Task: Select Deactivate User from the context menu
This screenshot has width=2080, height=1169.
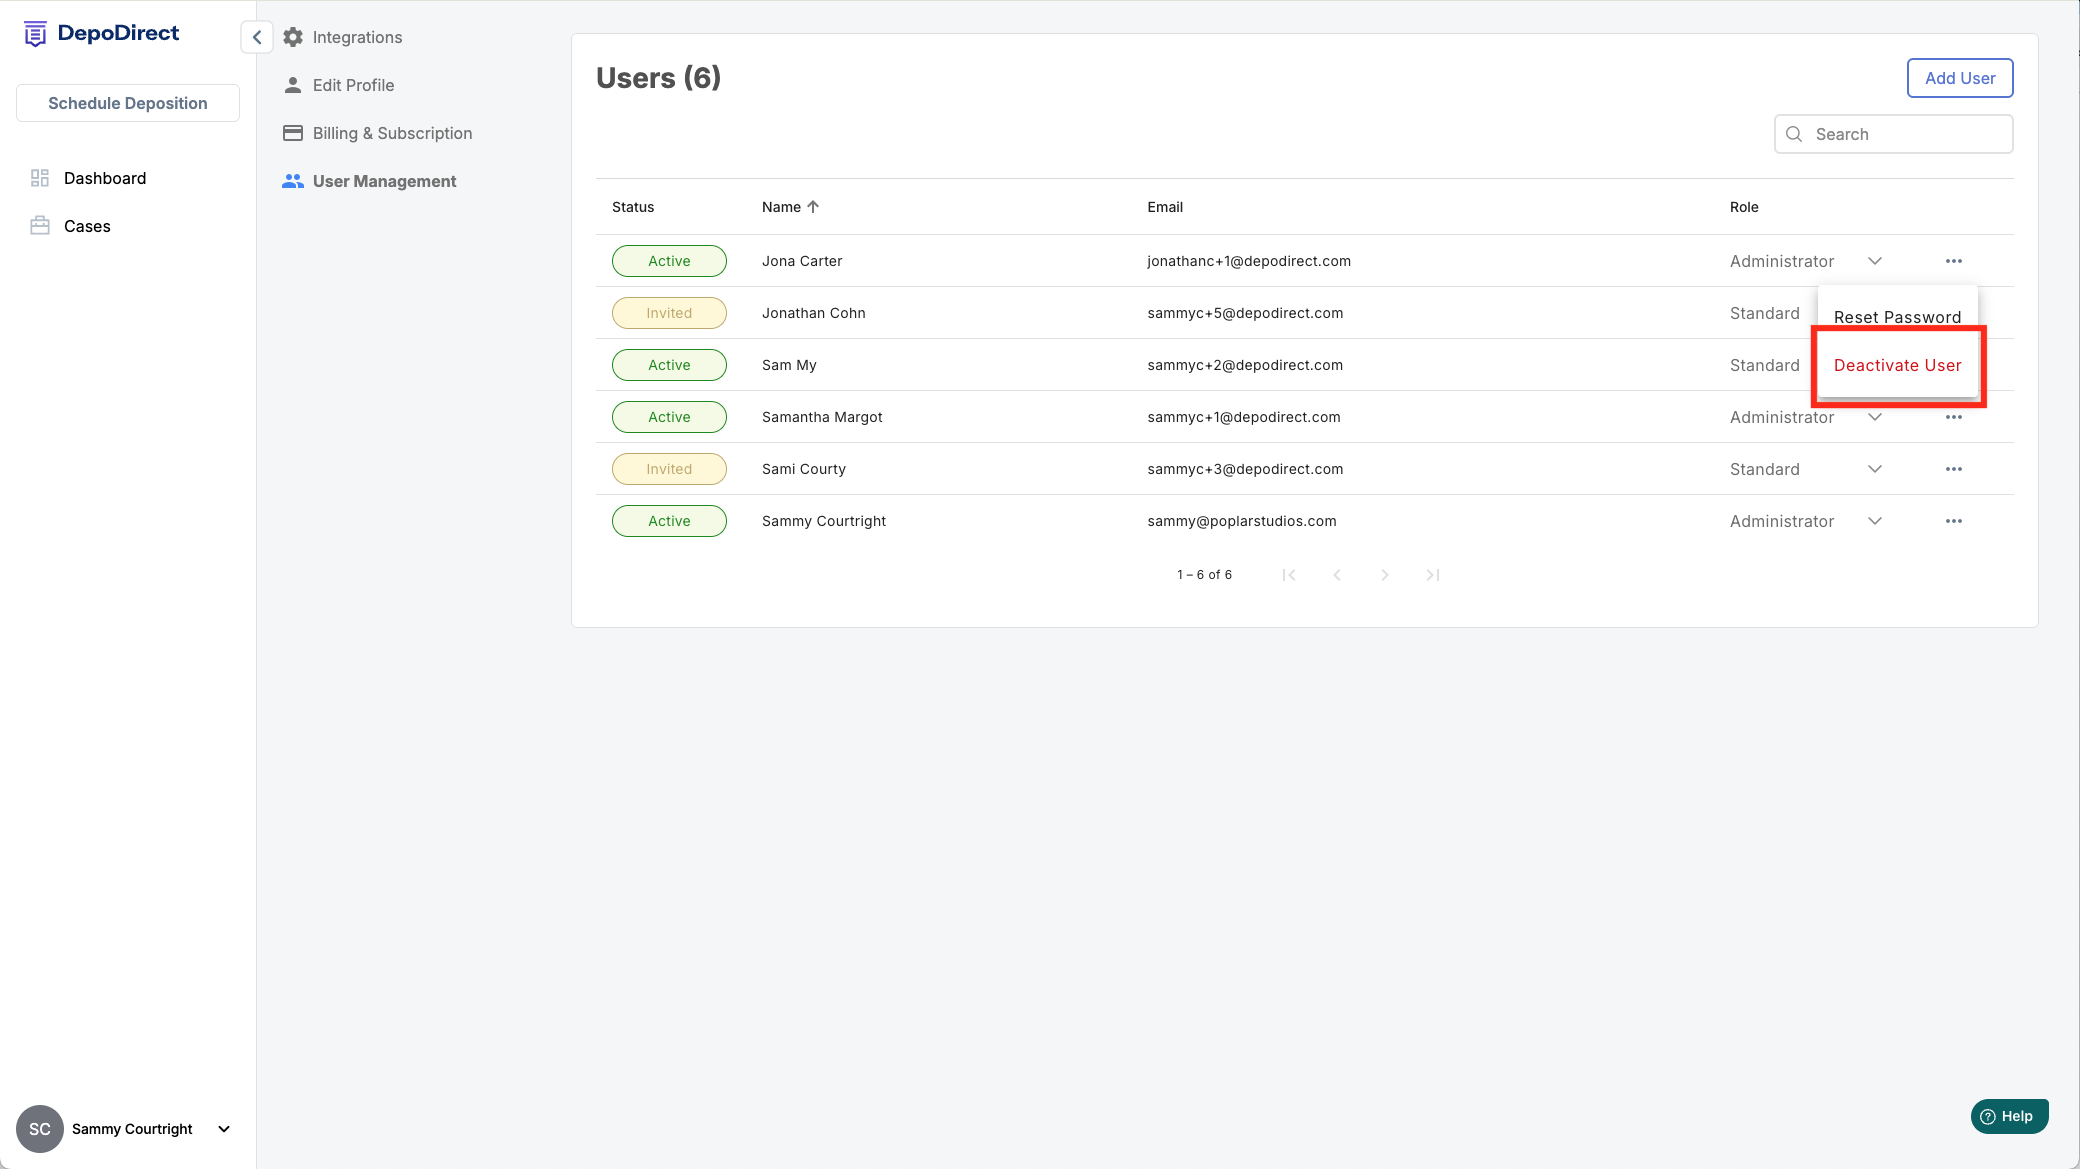Action: pos(1897,365)
